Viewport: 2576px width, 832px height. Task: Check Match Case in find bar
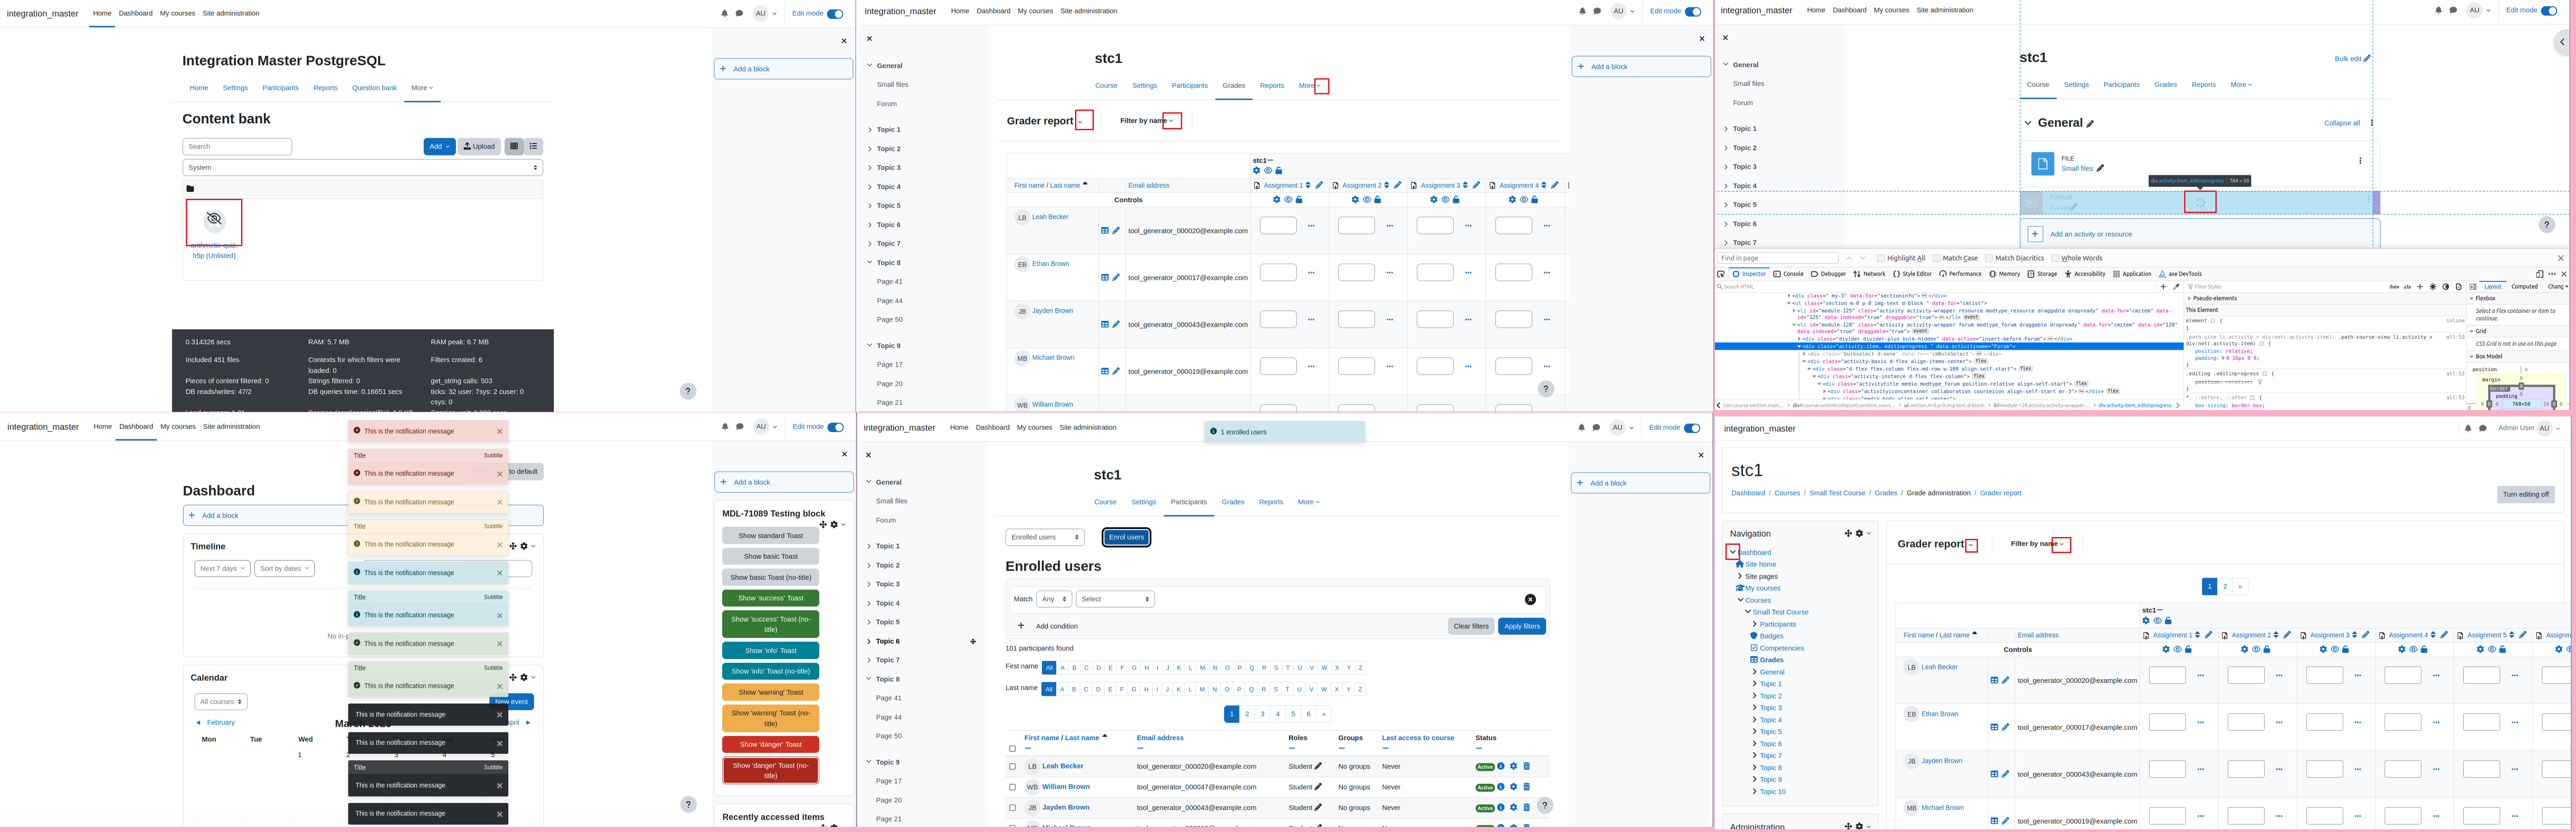pos(1936,258)
